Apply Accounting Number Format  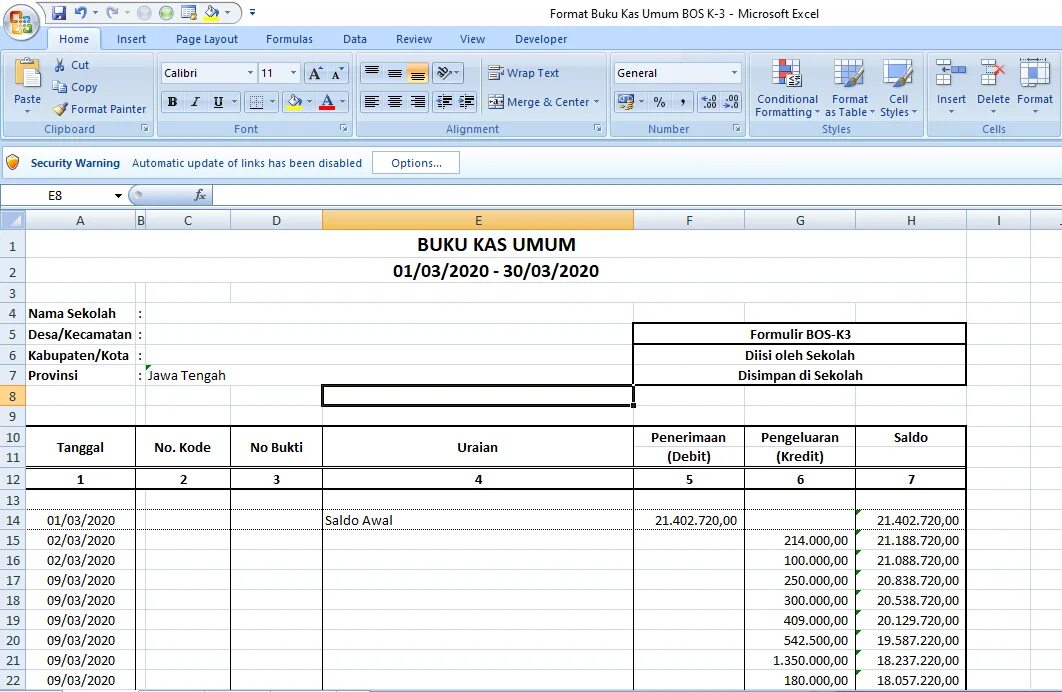pyautogui.click(x=624, y=102)
